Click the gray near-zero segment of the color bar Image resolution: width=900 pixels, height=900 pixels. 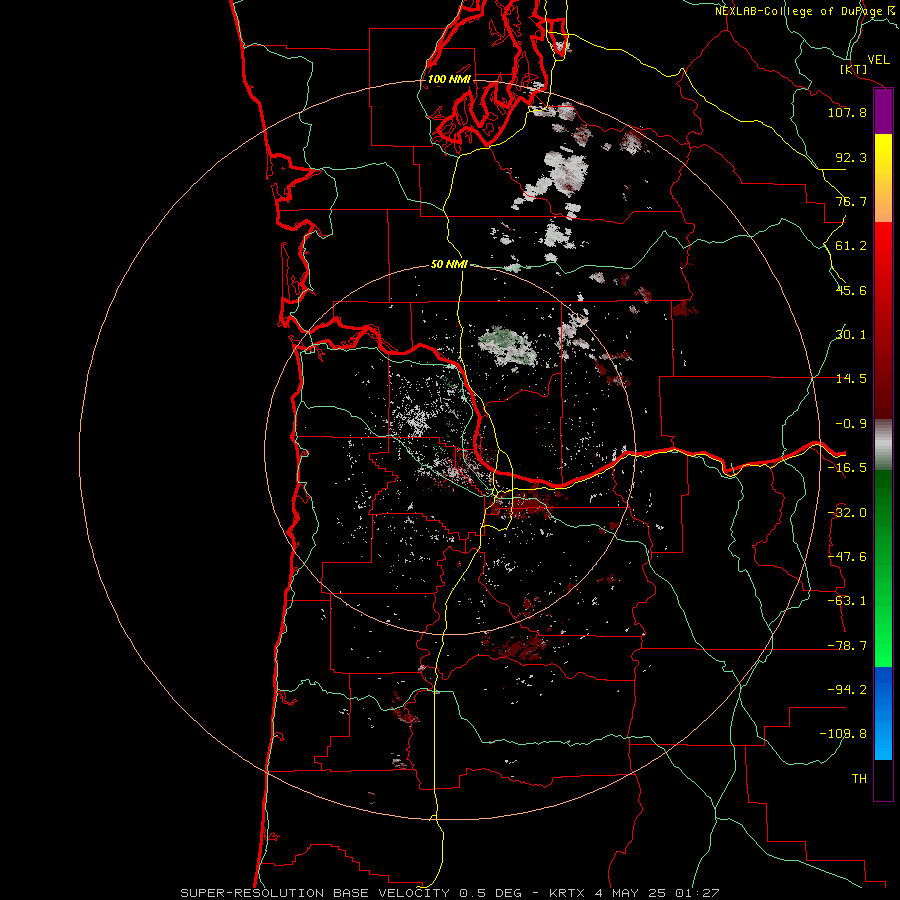click(883, 444)
